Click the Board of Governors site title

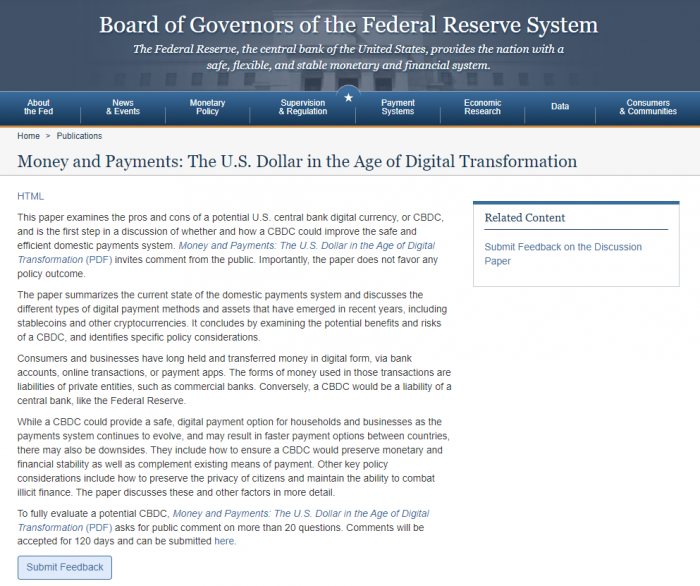pyautogui.click(x=348, y=25)
